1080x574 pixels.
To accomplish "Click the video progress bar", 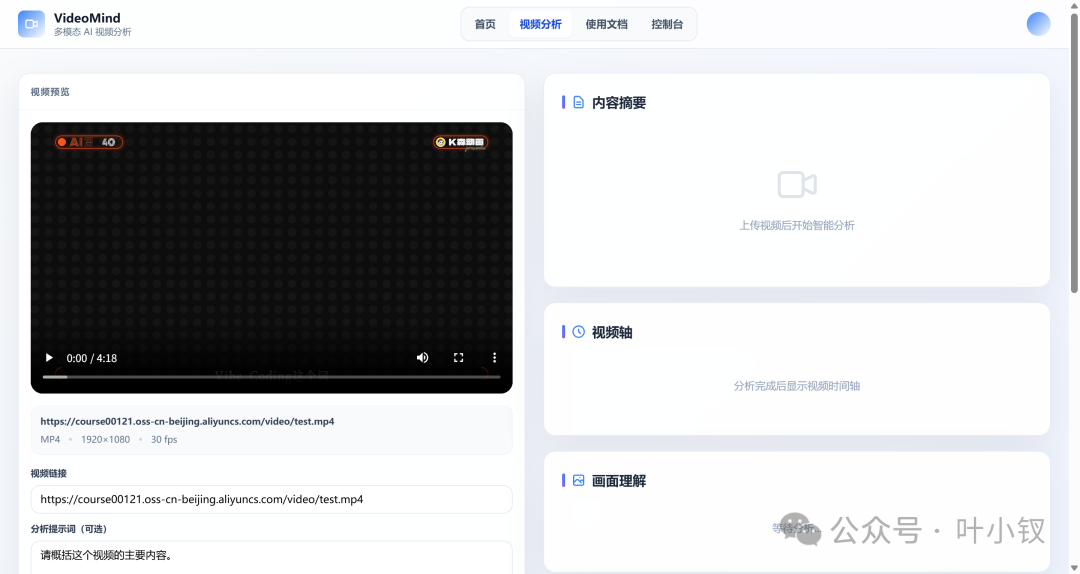I will (271, 377).
